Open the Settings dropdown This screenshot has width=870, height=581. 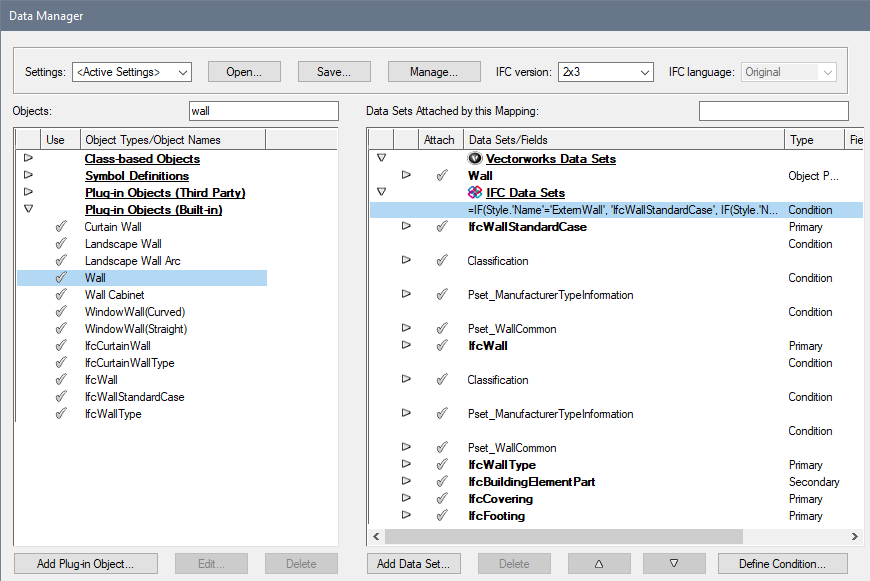coord(131,72)
